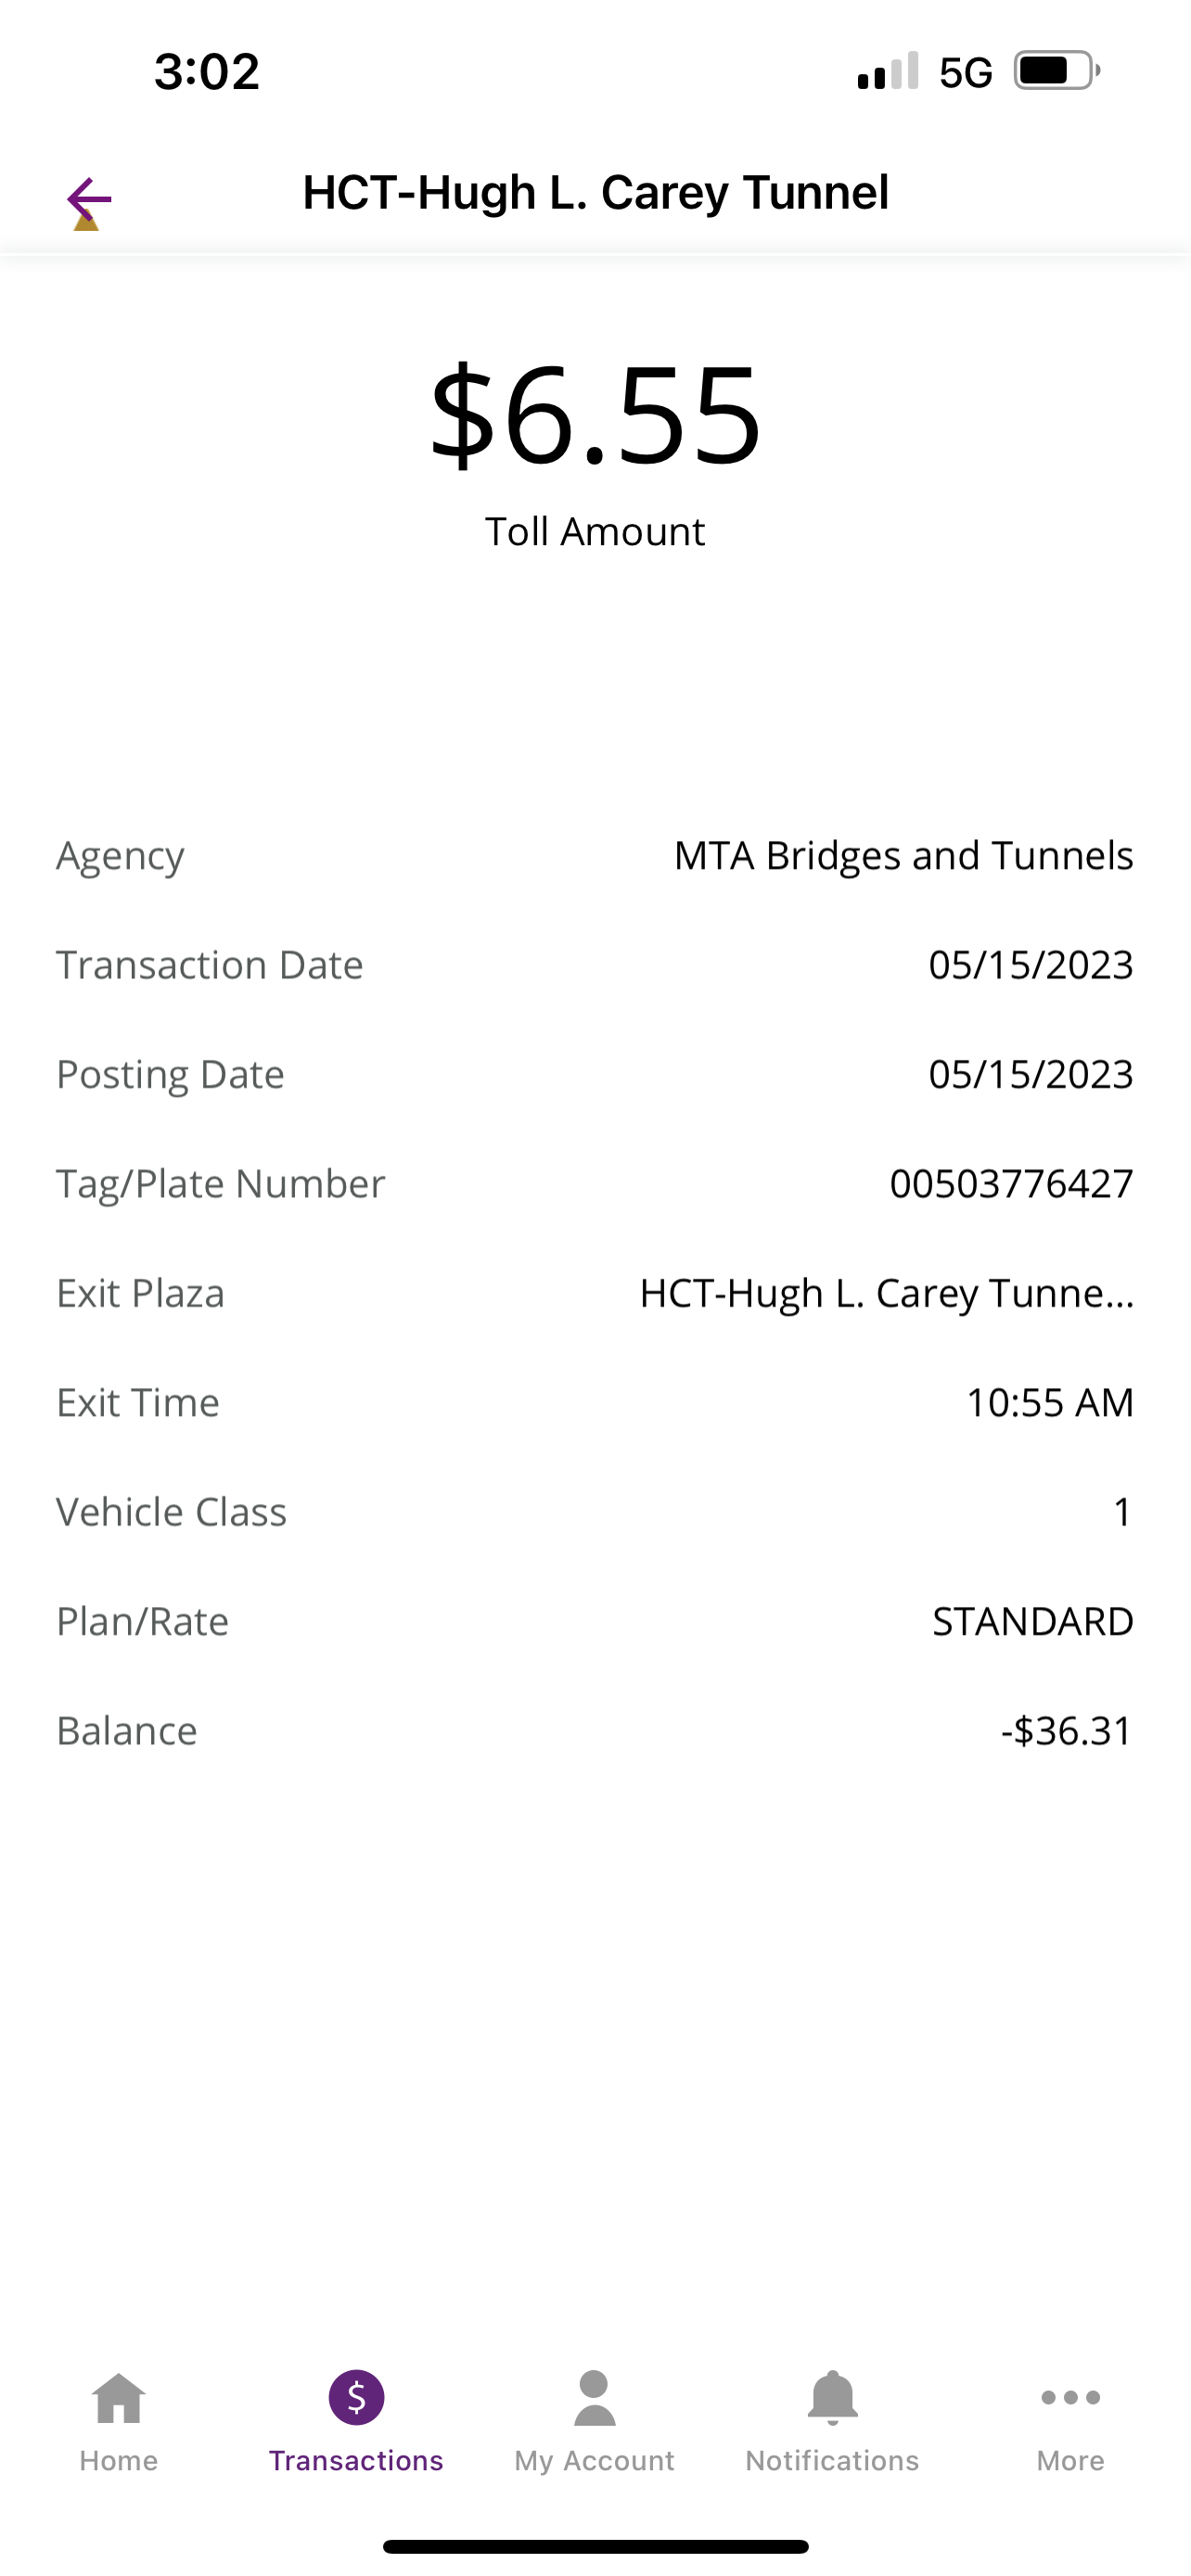
Task: Open the Home tab icon
Action: tap(119, 2399)
